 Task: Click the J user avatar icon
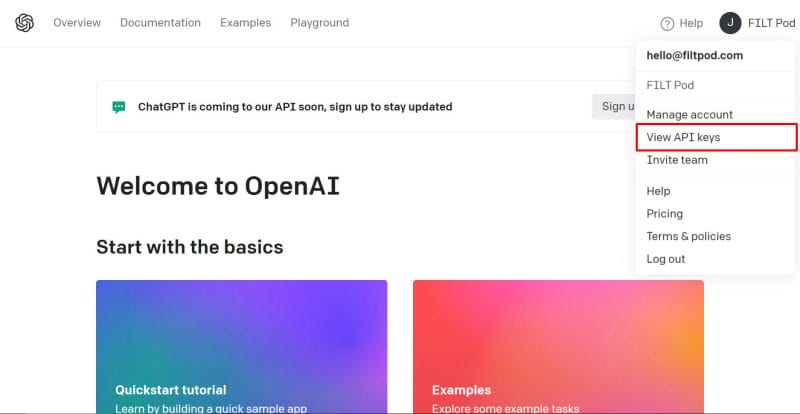click(x=730, y=23)
